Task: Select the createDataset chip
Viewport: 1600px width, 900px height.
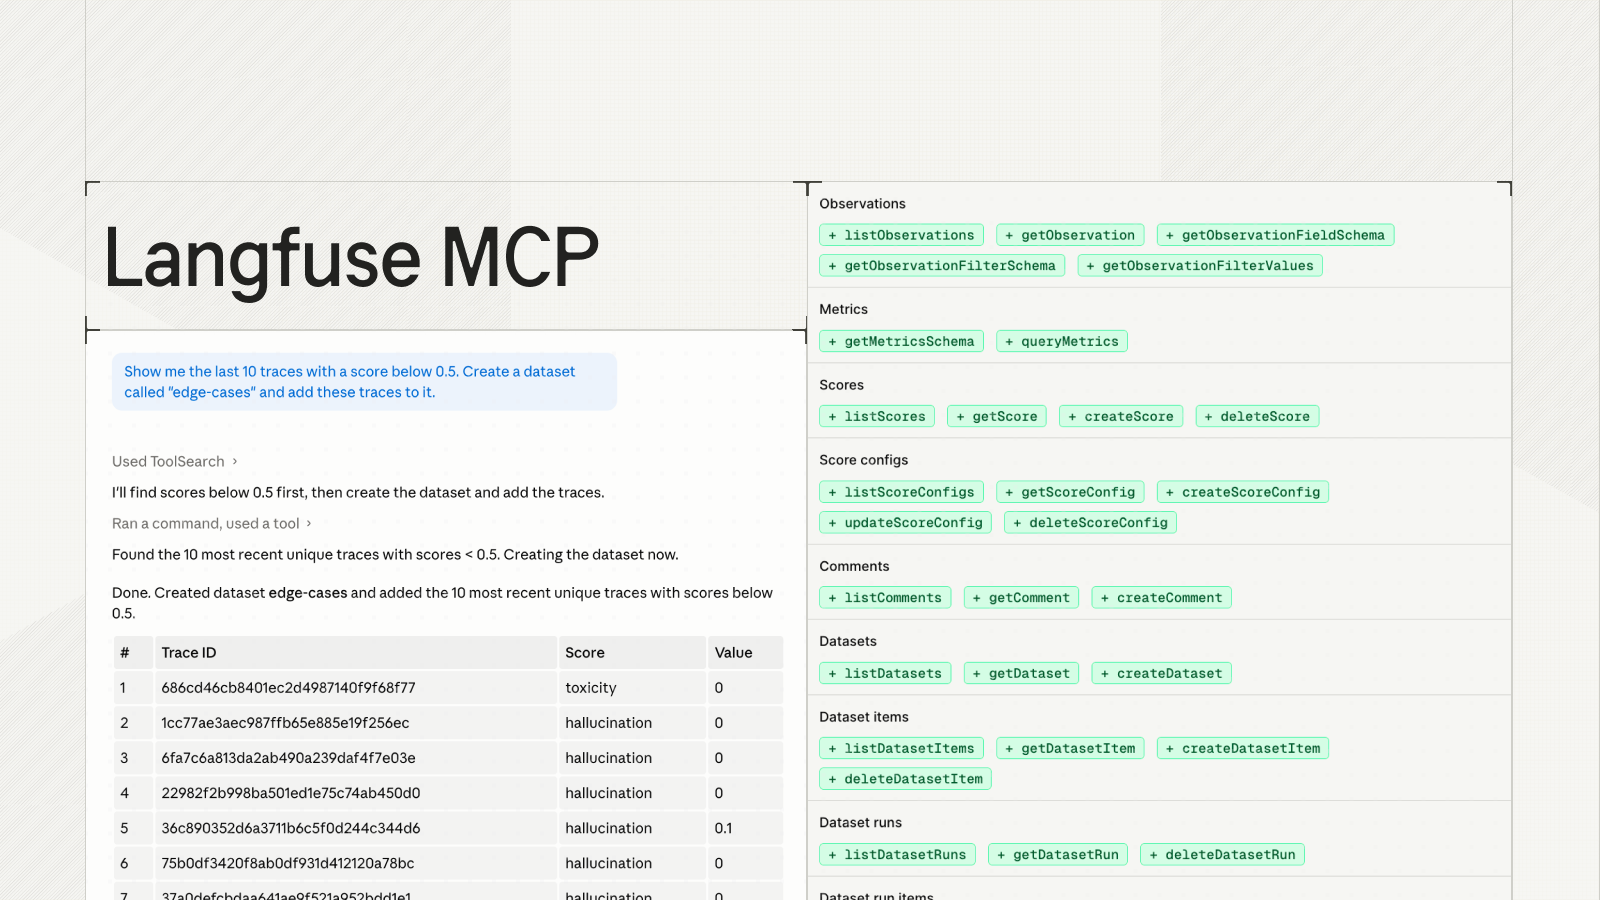Action: 1161,673
